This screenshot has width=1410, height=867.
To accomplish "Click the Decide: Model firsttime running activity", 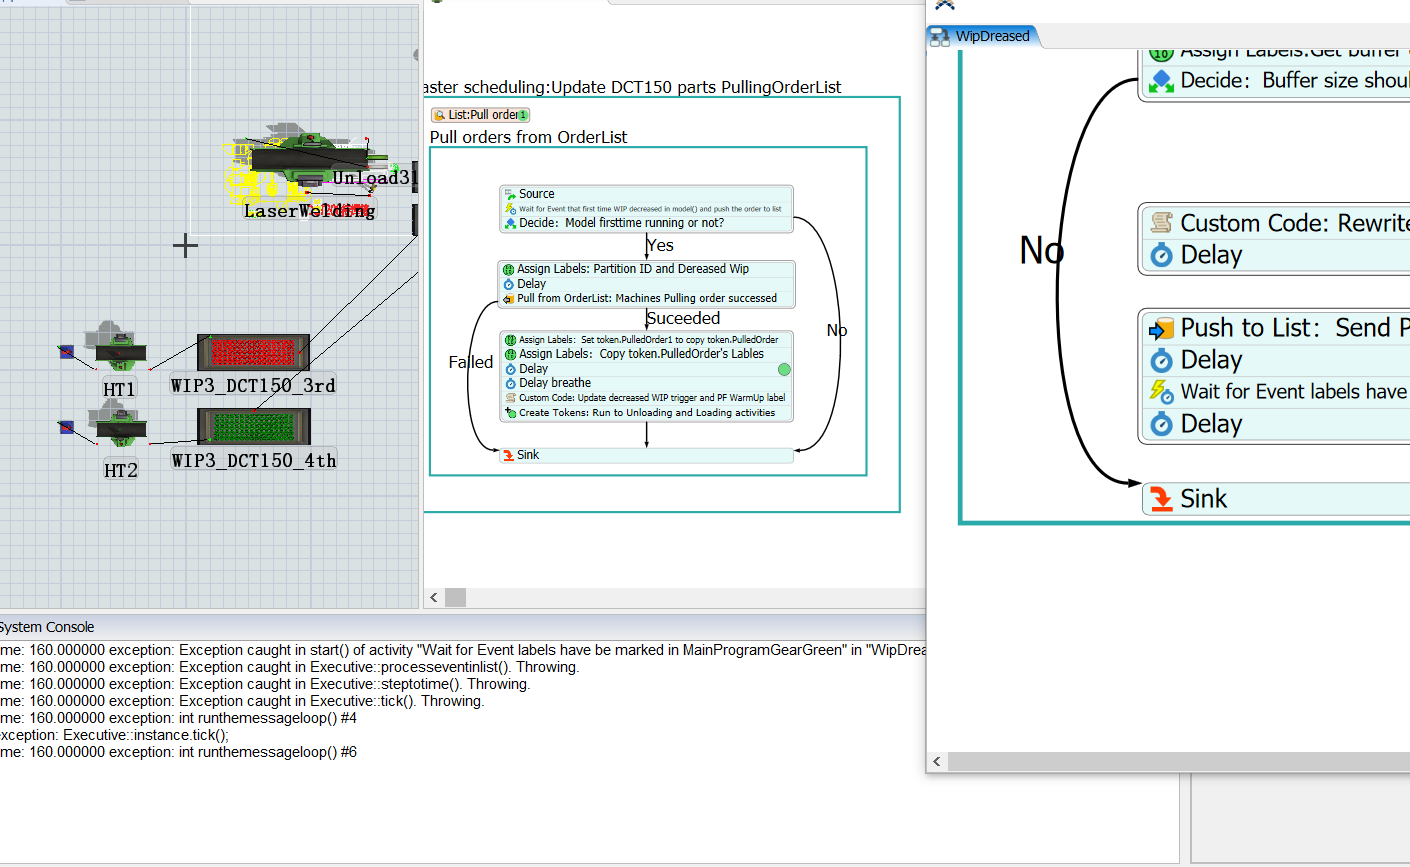I will point(620,223).
